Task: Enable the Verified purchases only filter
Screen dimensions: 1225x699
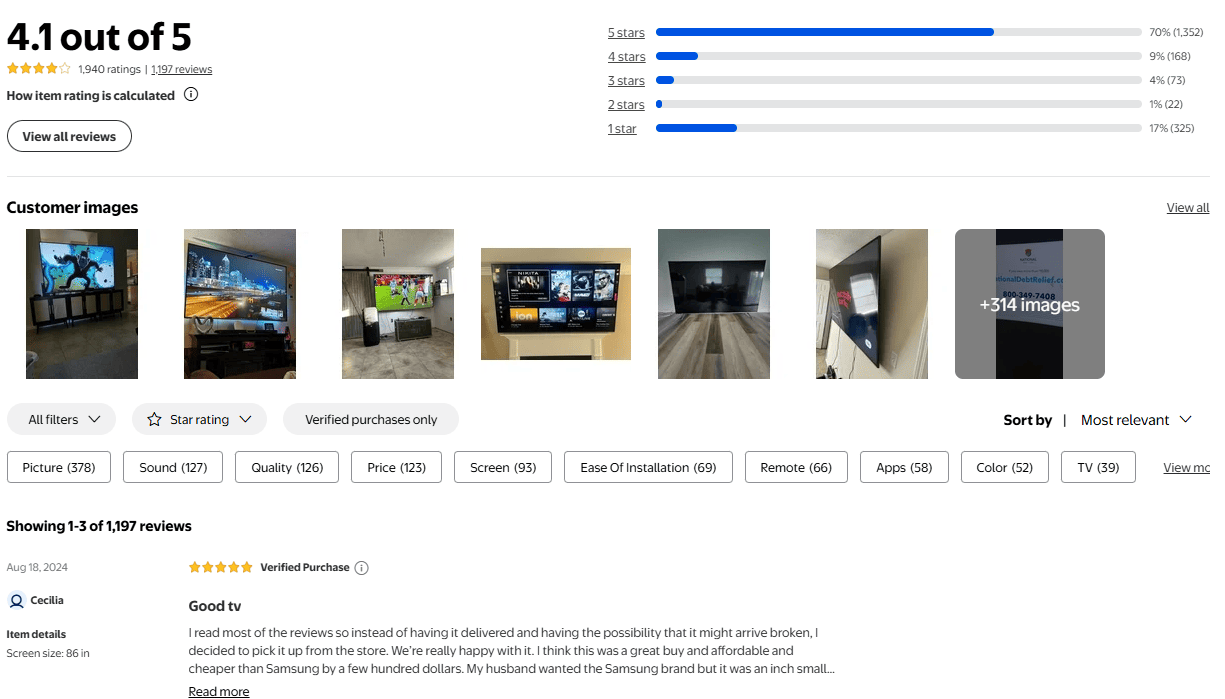Action: click(x=370, y=419)
